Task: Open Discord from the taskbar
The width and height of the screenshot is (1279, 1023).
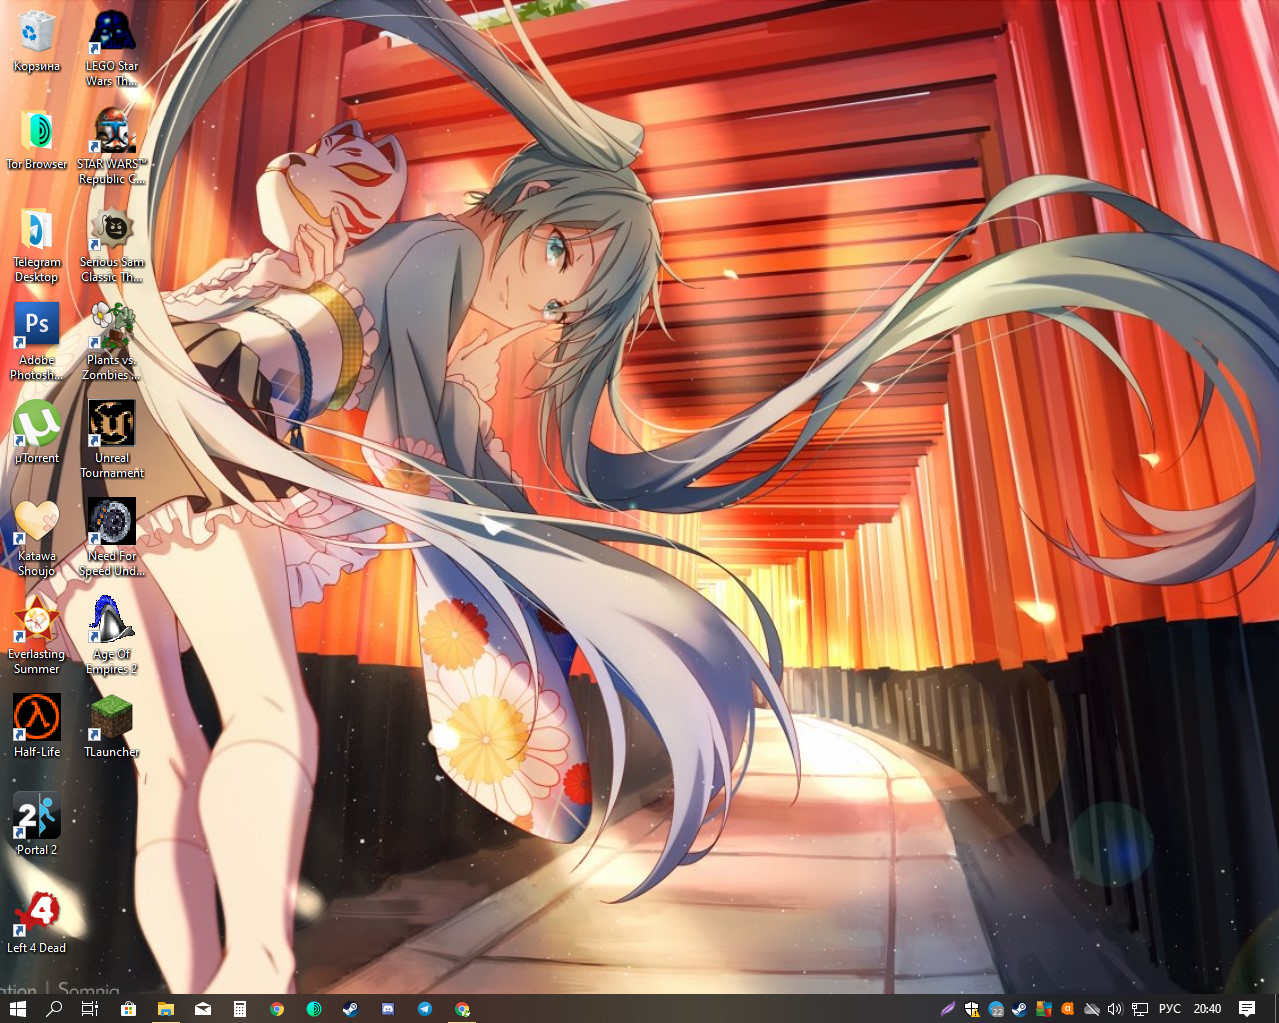Action: tap(388, 1009)
